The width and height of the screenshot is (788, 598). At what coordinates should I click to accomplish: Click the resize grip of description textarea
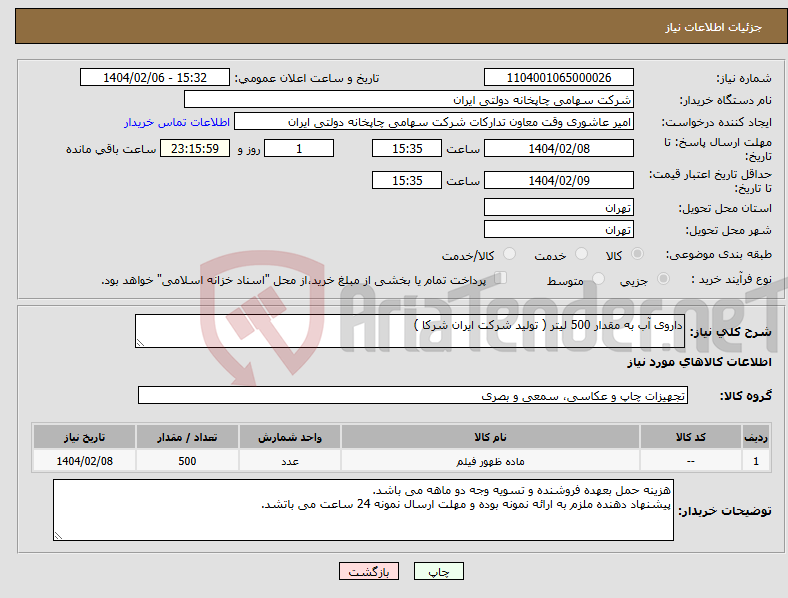140,343
